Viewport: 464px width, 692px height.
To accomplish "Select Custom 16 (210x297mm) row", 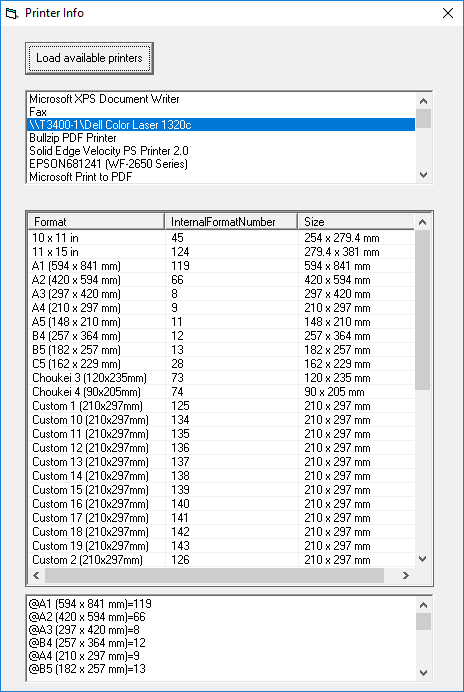I will (x=222, y=504).
